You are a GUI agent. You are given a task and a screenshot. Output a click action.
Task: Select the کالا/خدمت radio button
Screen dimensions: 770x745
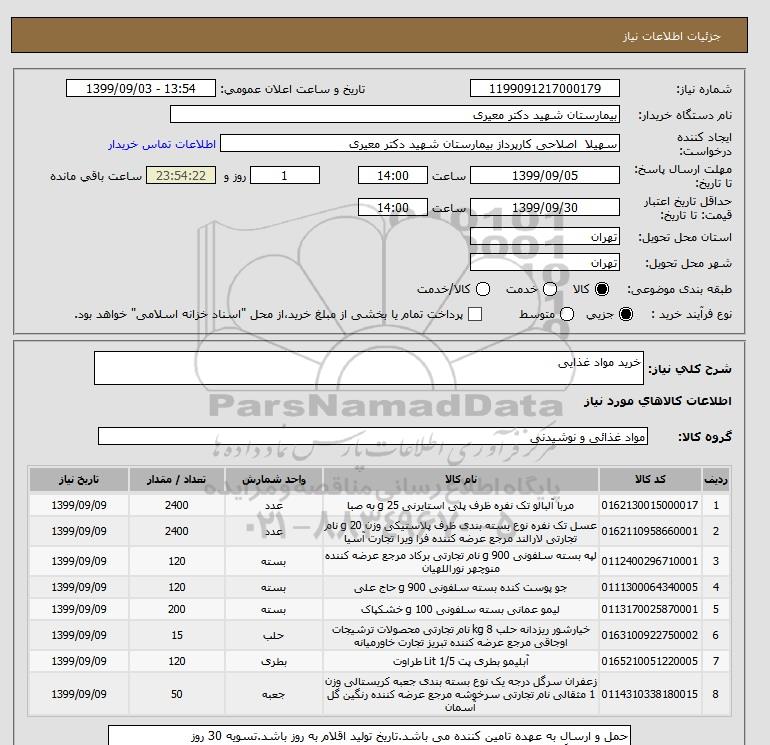coord(483,289)
